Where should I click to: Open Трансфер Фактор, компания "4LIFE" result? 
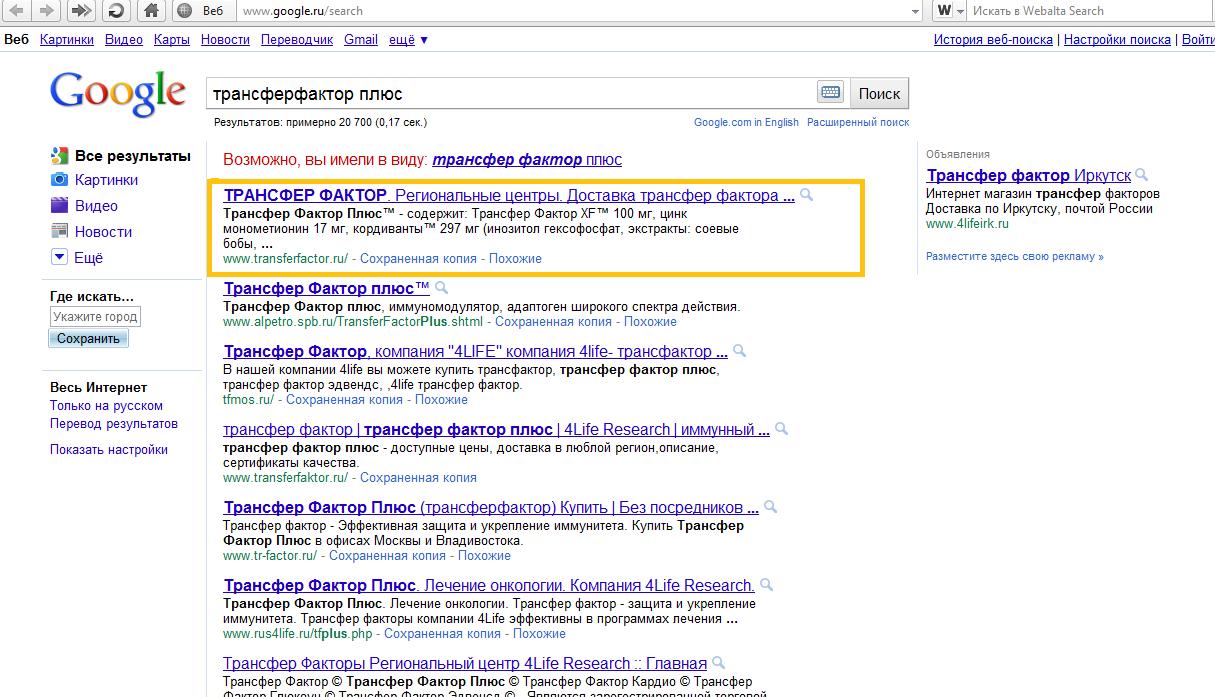pos(475,352)
